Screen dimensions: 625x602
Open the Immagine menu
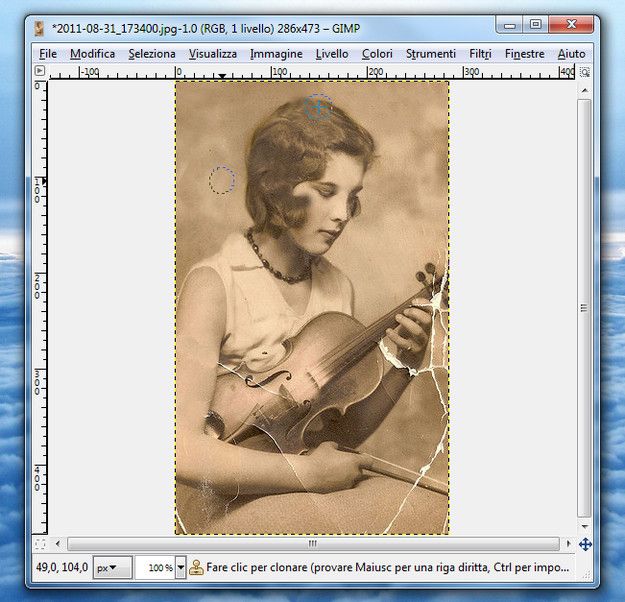[276, 54]
